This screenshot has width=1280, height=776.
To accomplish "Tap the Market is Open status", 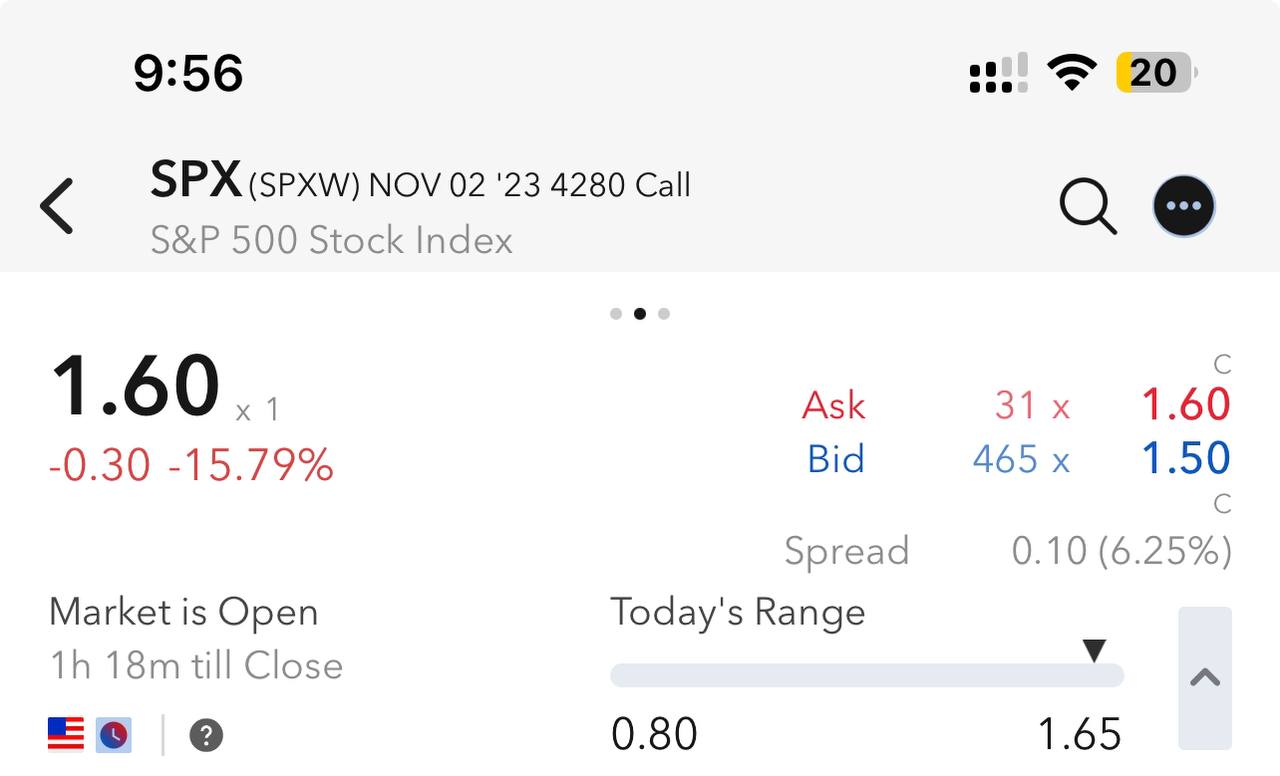I will click(184, 612).
